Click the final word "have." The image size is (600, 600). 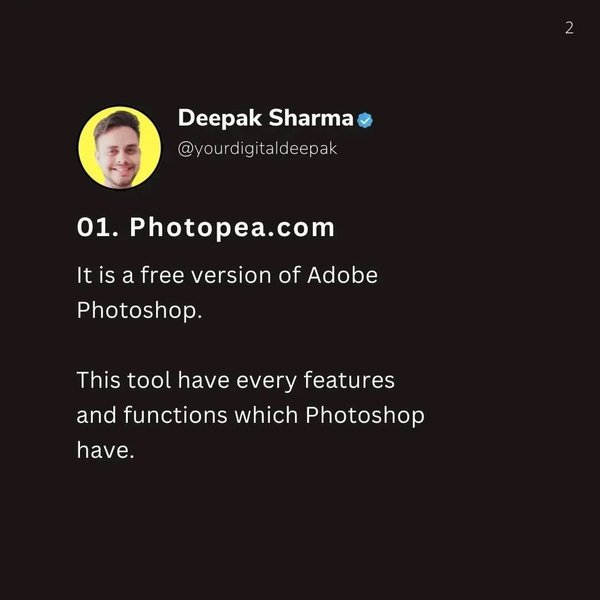(105, 450)
